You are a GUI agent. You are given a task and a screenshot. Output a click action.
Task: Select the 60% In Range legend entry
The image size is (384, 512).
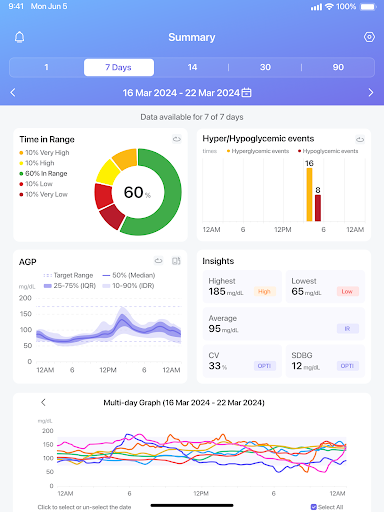(43, 173)
